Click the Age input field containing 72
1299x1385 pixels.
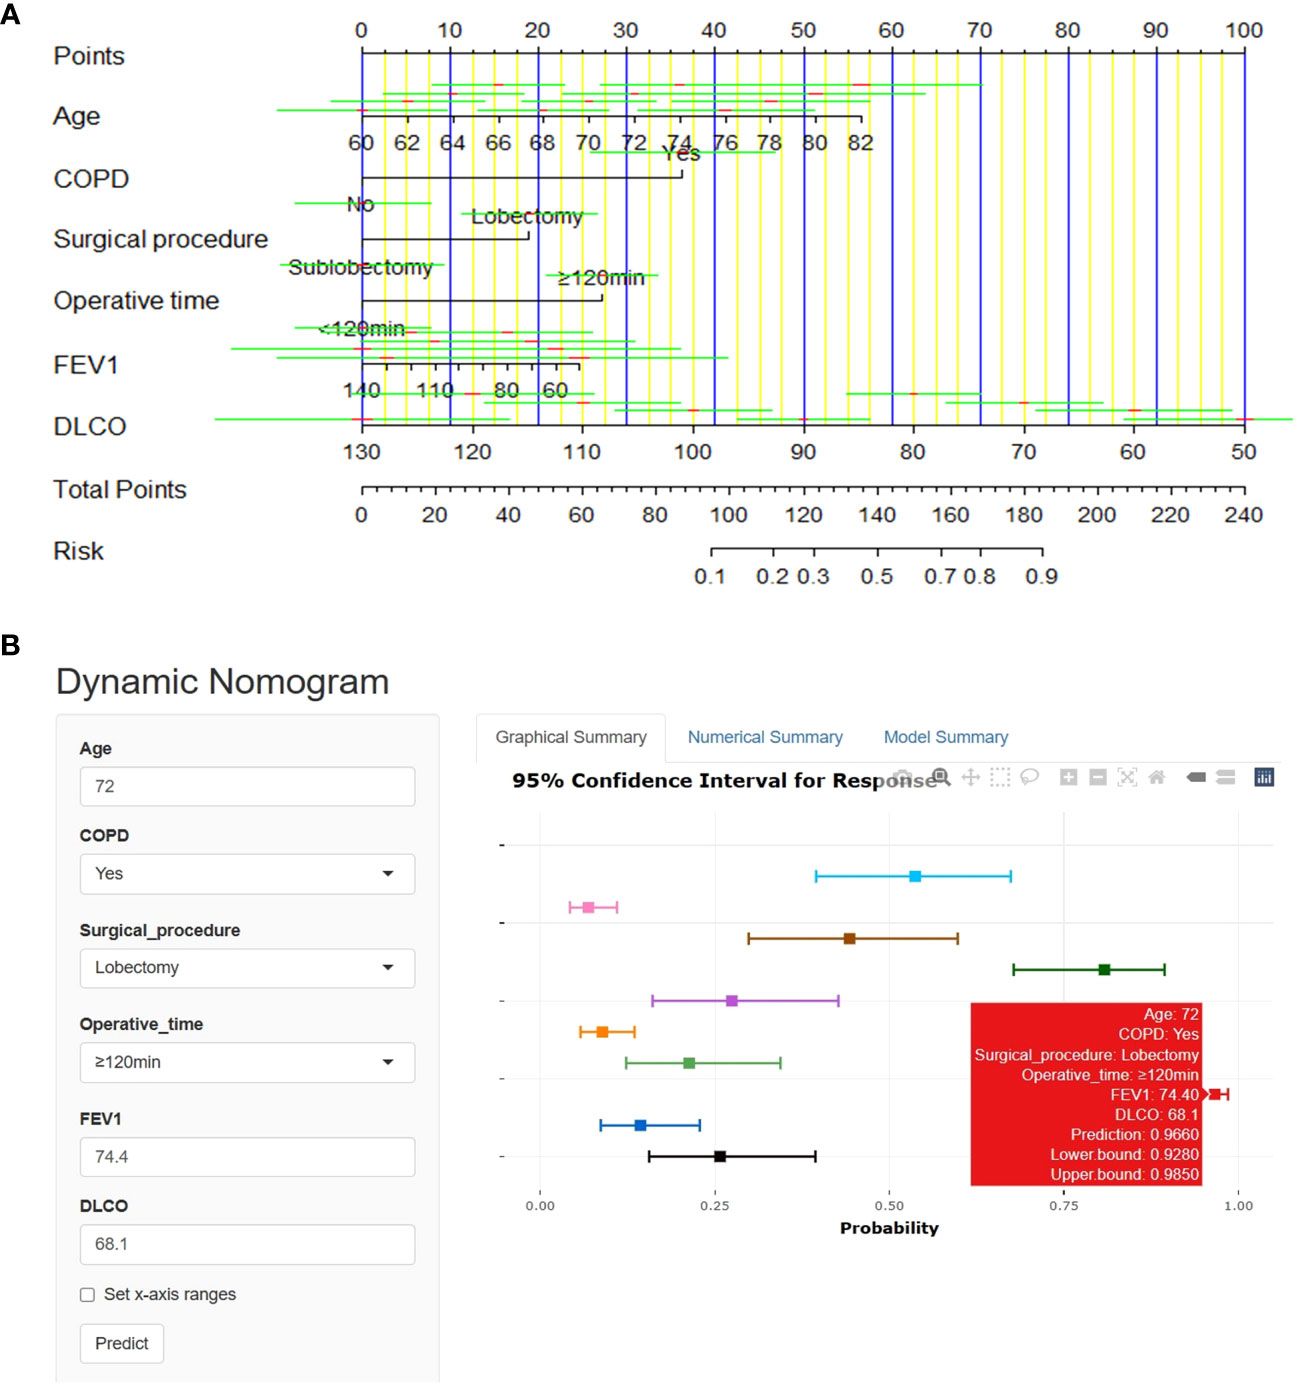pos(247,786)
